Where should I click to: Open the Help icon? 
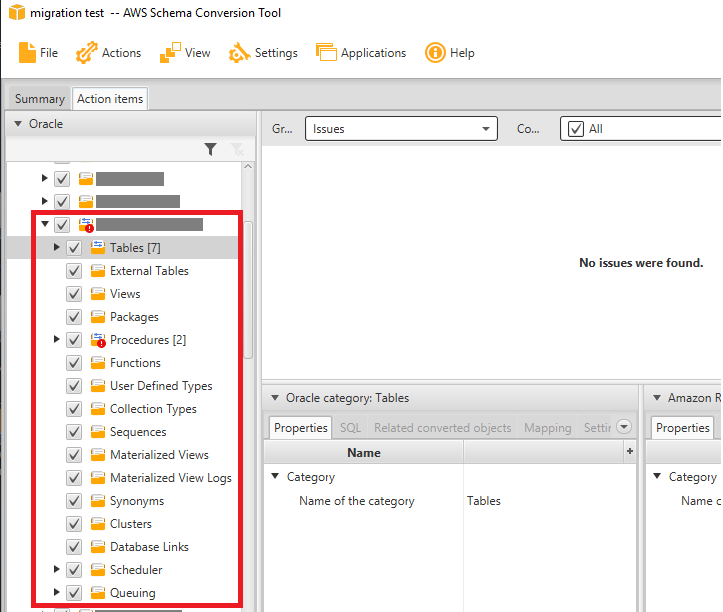[x=435, y=53]
